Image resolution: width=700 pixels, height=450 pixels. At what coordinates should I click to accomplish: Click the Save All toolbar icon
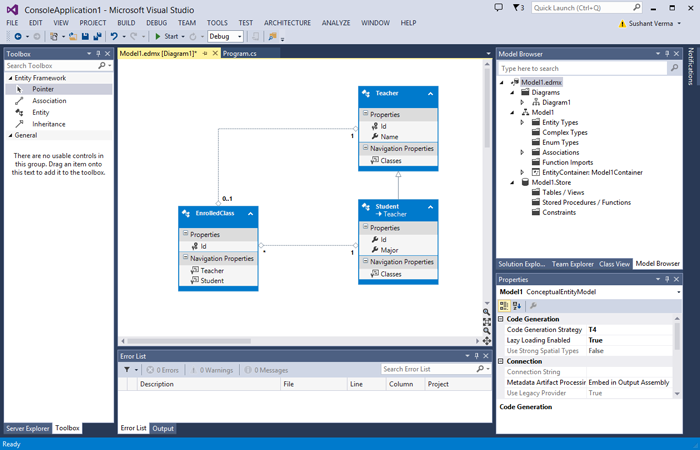(x=97, y=37)
